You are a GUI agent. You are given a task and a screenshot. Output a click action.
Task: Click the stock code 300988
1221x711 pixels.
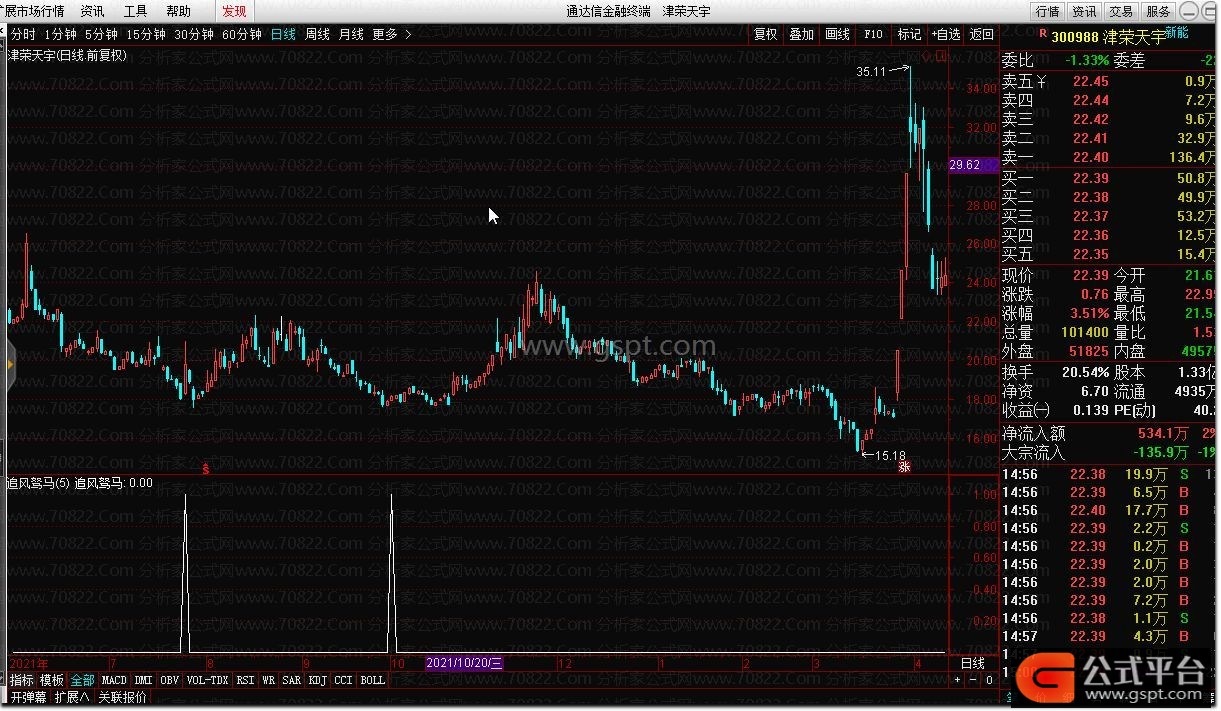pos(1076,36)
